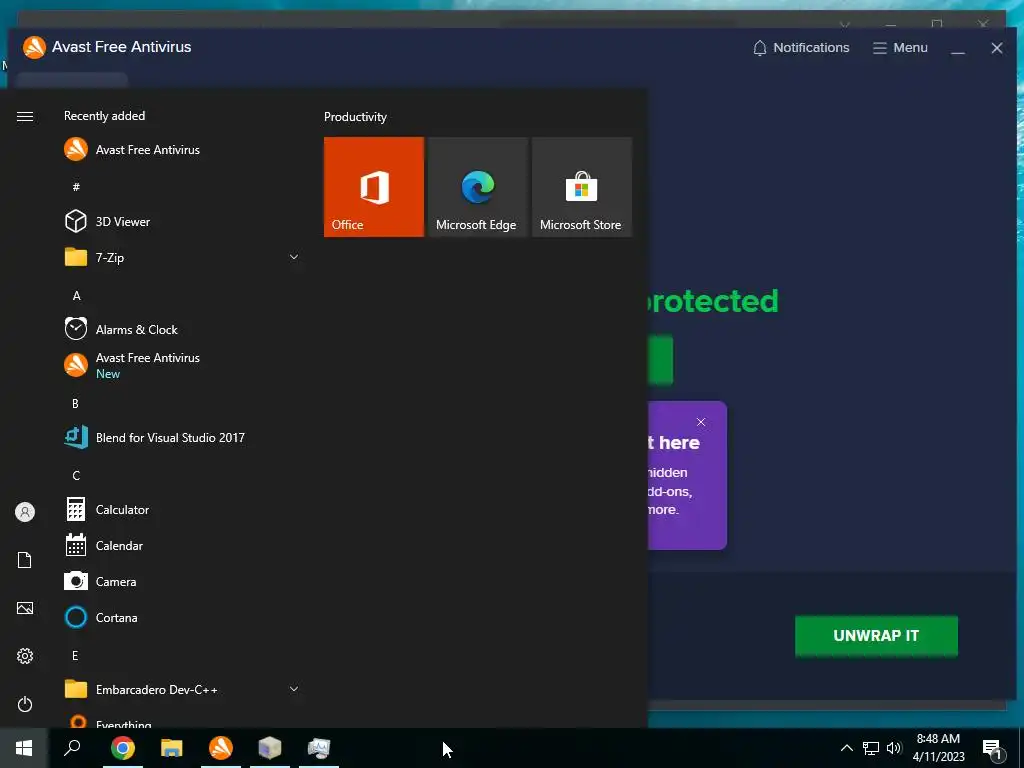The width and height of the screenshot is (1024, 768).
Task: Jump to letter B section header
Action: pos(75,404)
